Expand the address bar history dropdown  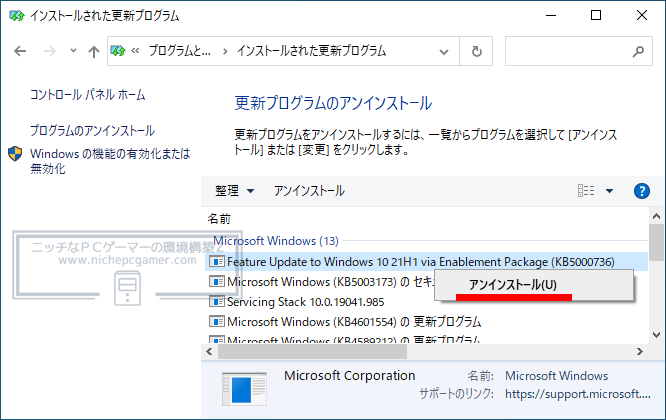[444, 52]
